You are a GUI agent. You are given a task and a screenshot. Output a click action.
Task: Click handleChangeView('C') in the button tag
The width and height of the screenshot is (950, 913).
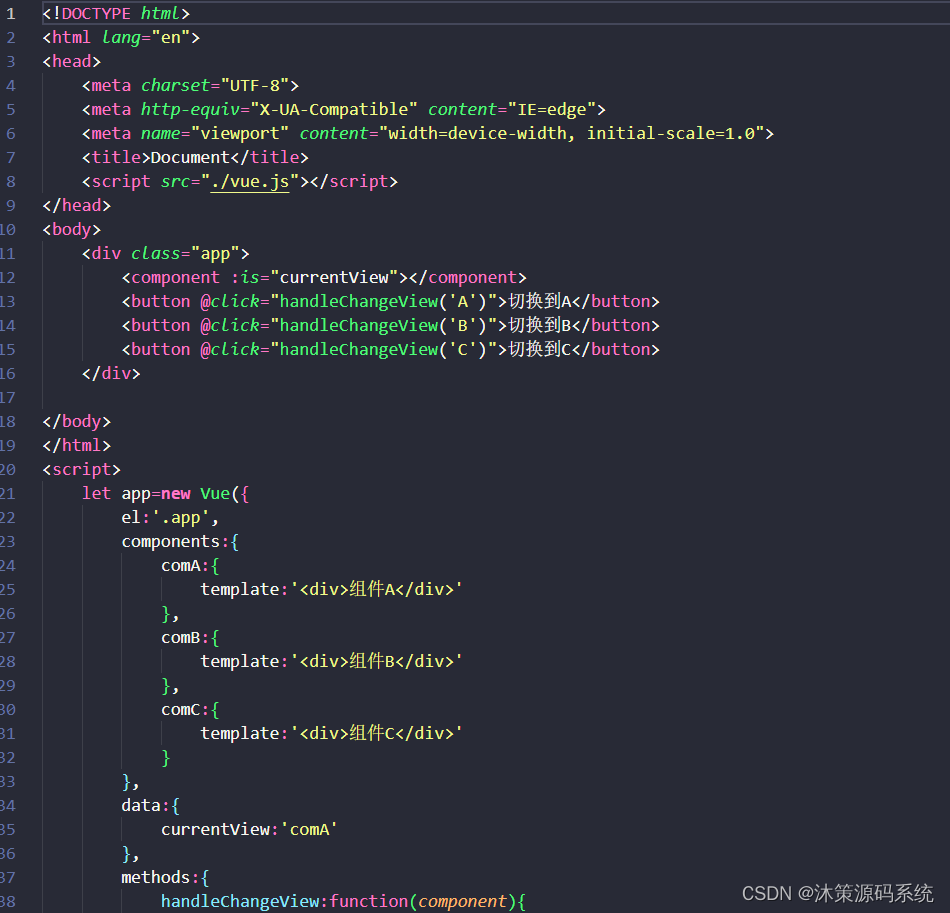(x=383, y=350)
